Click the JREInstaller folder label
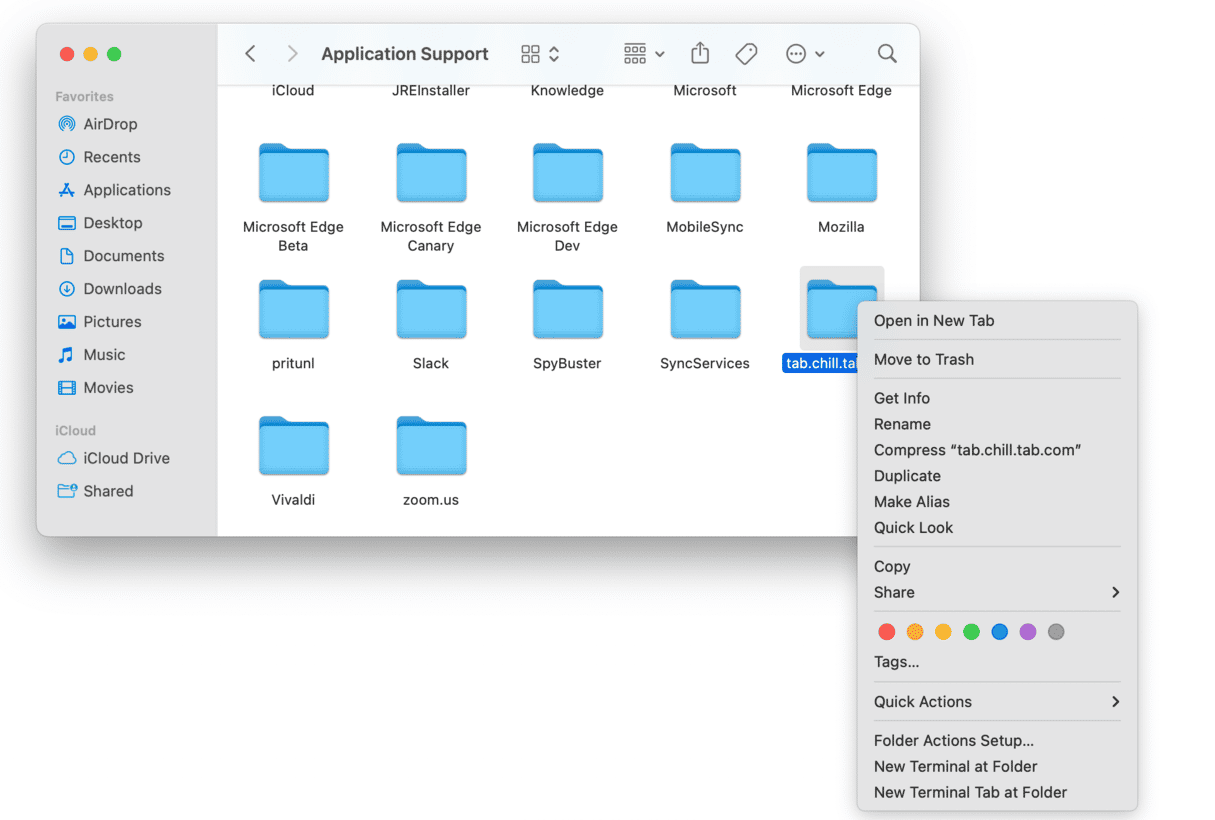 431,90
